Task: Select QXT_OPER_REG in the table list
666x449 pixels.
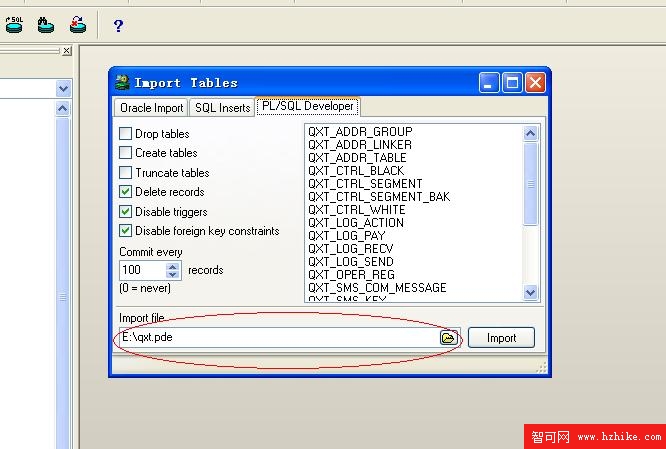Action: click(351, 275)
